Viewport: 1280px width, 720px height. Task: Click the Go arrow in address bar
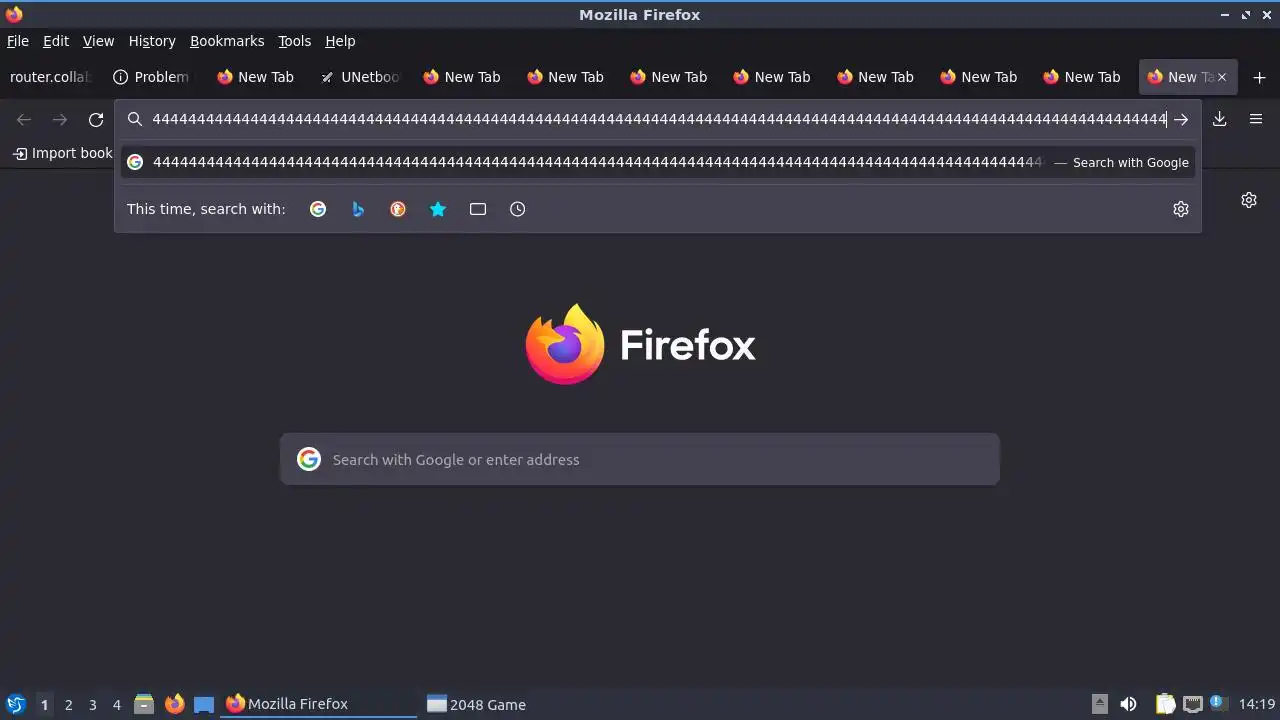(1181, 119)
